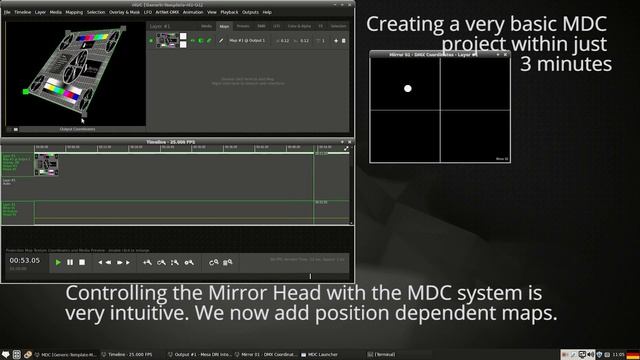Jump to the timeline start (first left arrow)

tap(100, 262)
